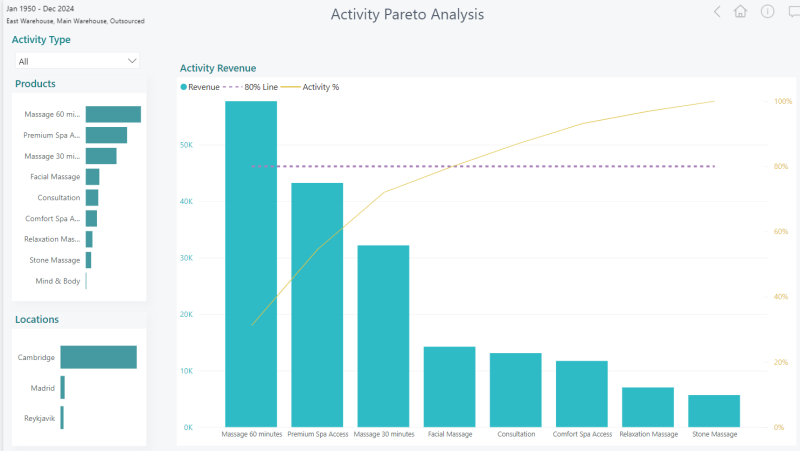The width and height of the screenshot is (800, 451).
Task: Filter by Reykjavik location bar
Action: [62, 417]
